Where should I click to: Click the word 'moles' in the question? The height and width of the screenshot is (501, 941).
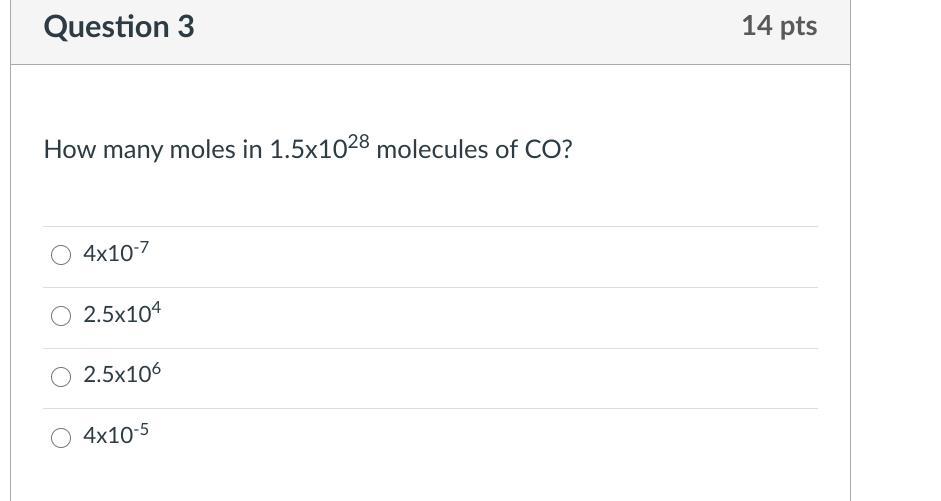click(x=201, y=150)
